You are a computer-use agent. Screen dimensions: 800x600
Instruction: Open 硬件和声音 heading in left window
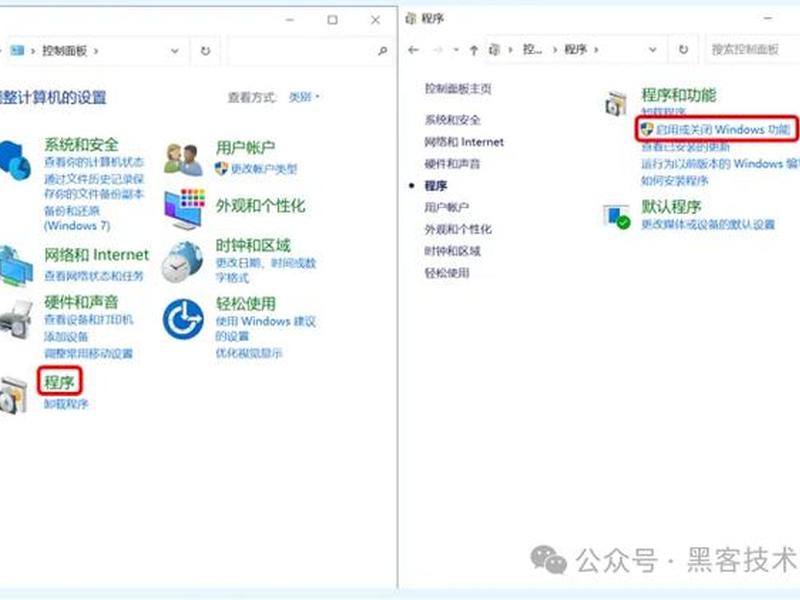[x=81, y=302]
